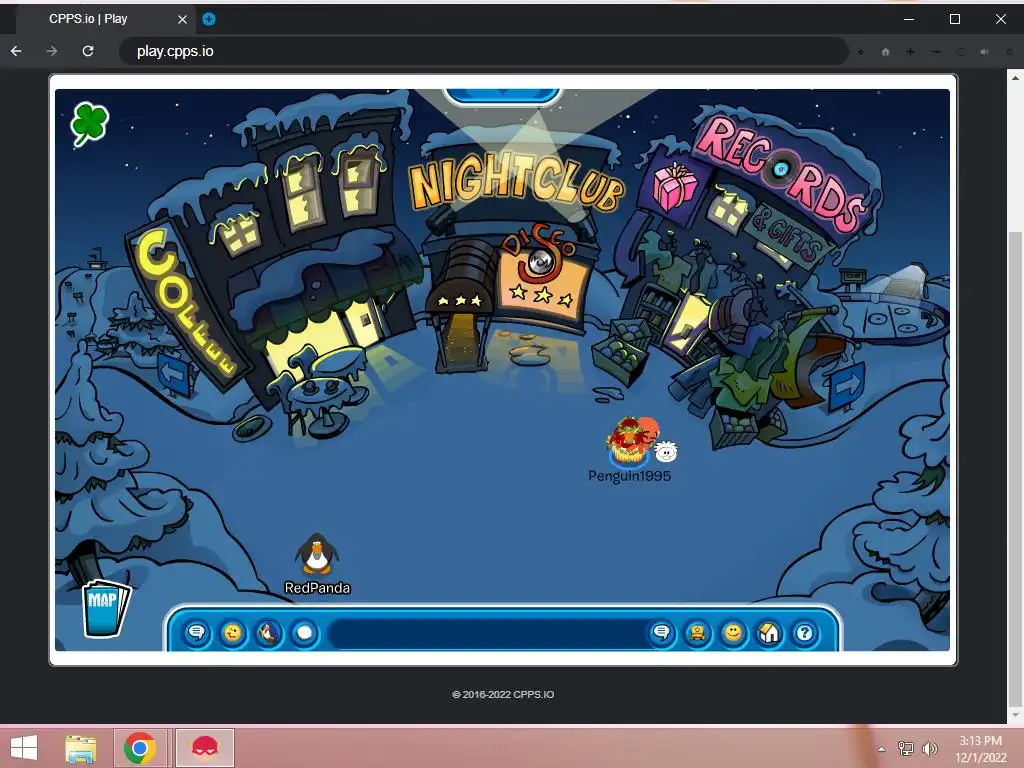Open the blue tab at top of game

point(502,95)
